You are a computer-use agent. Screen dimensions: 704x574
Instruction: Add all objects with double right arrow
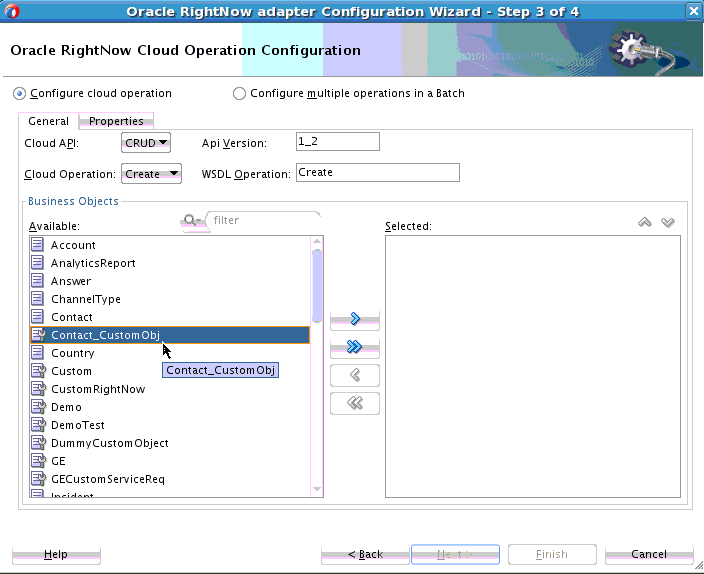coord(355,347)
